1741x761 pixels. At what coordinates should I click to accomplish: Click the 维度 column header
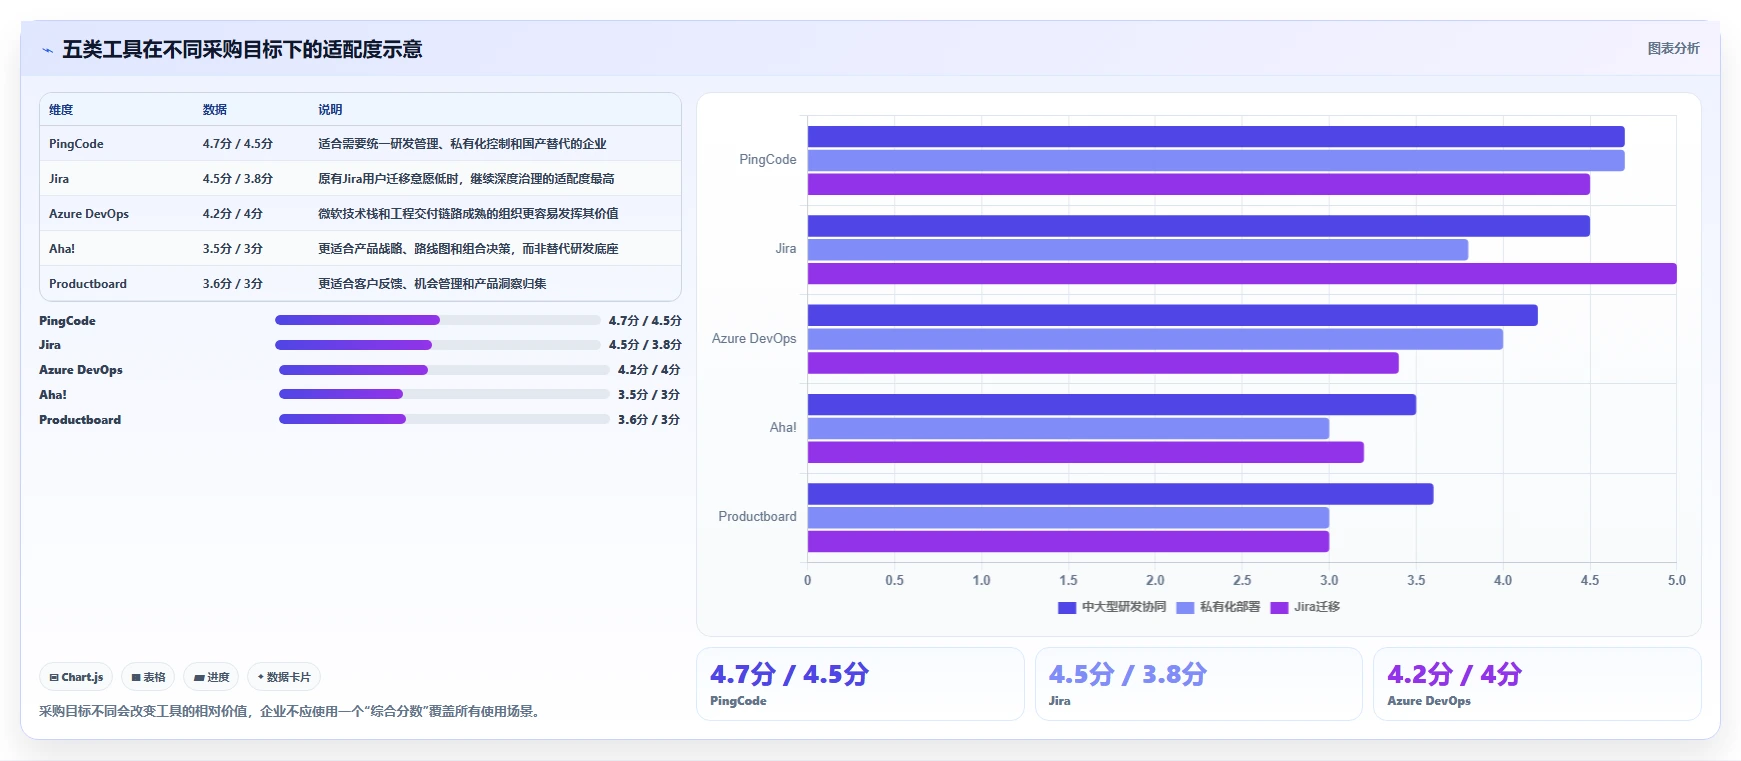[x=61, y=109]
